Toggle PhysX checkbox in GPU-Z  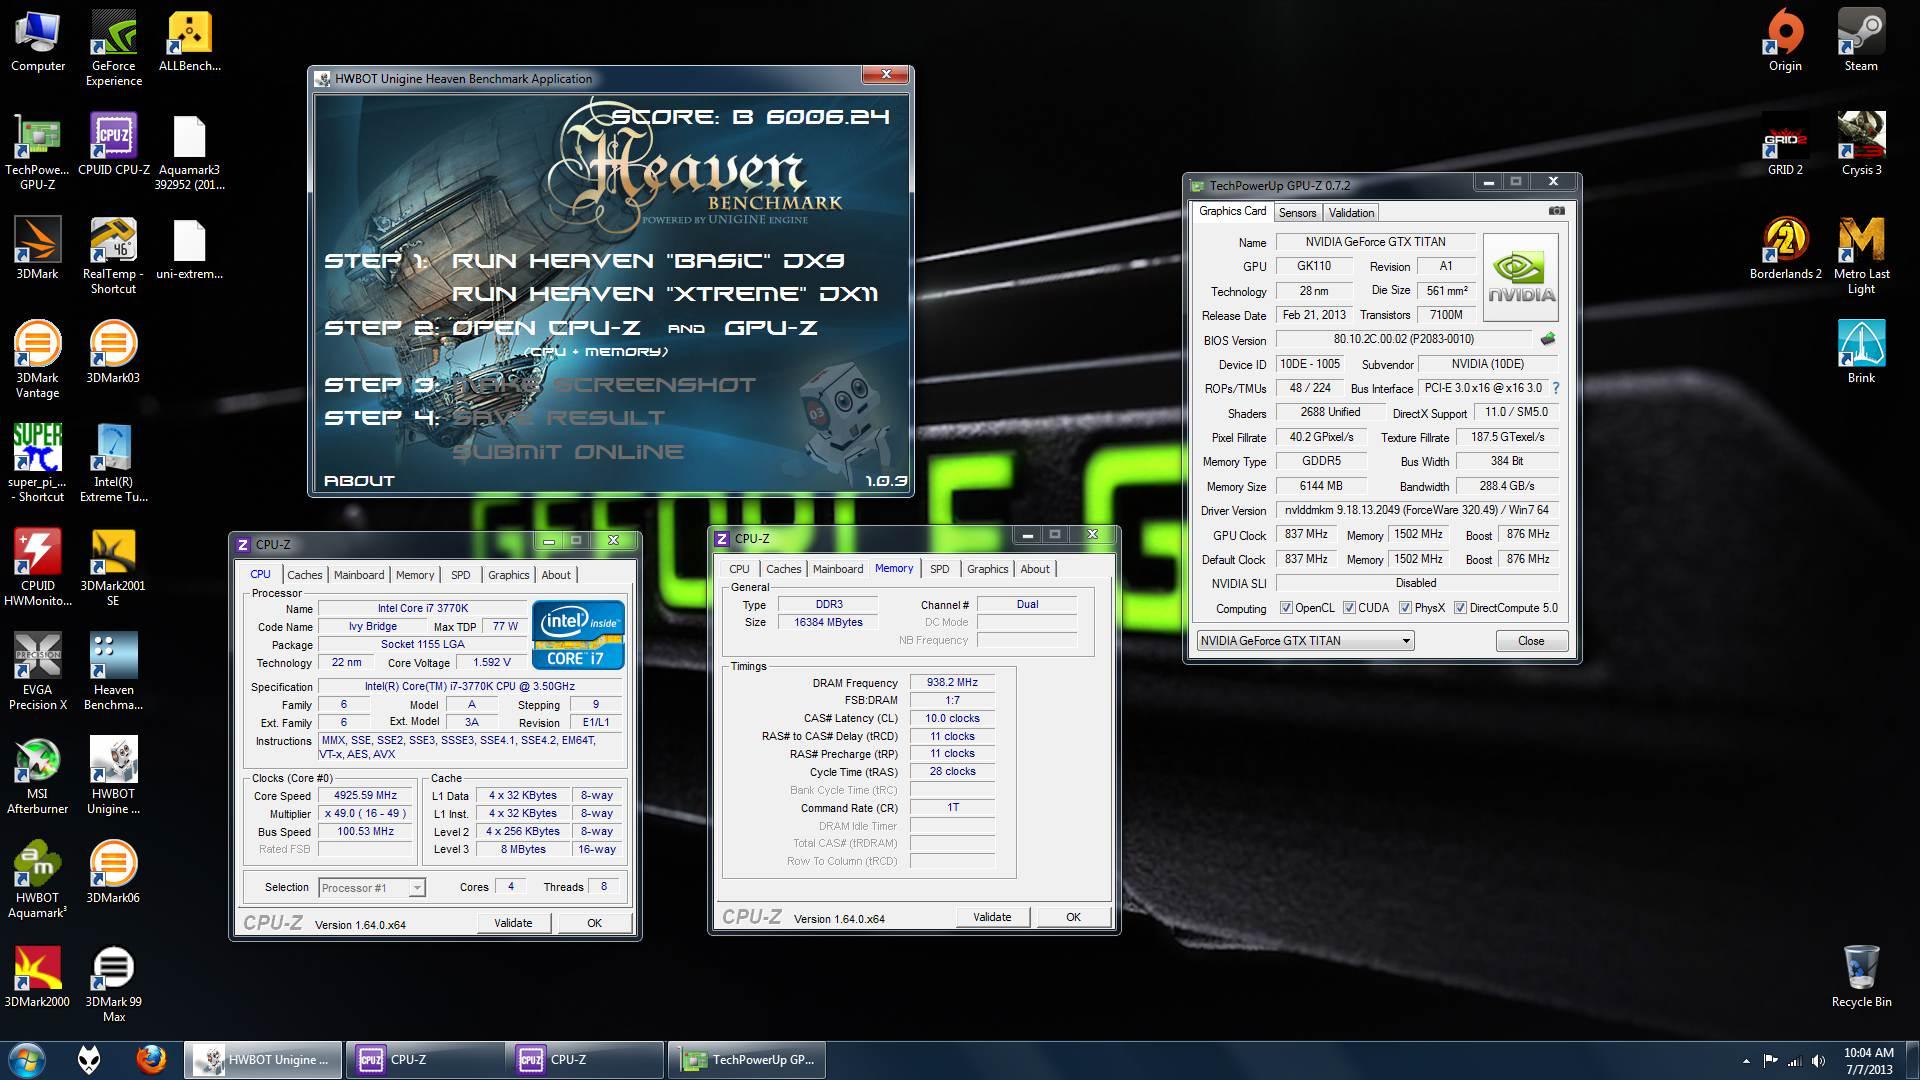(1405, 608)
